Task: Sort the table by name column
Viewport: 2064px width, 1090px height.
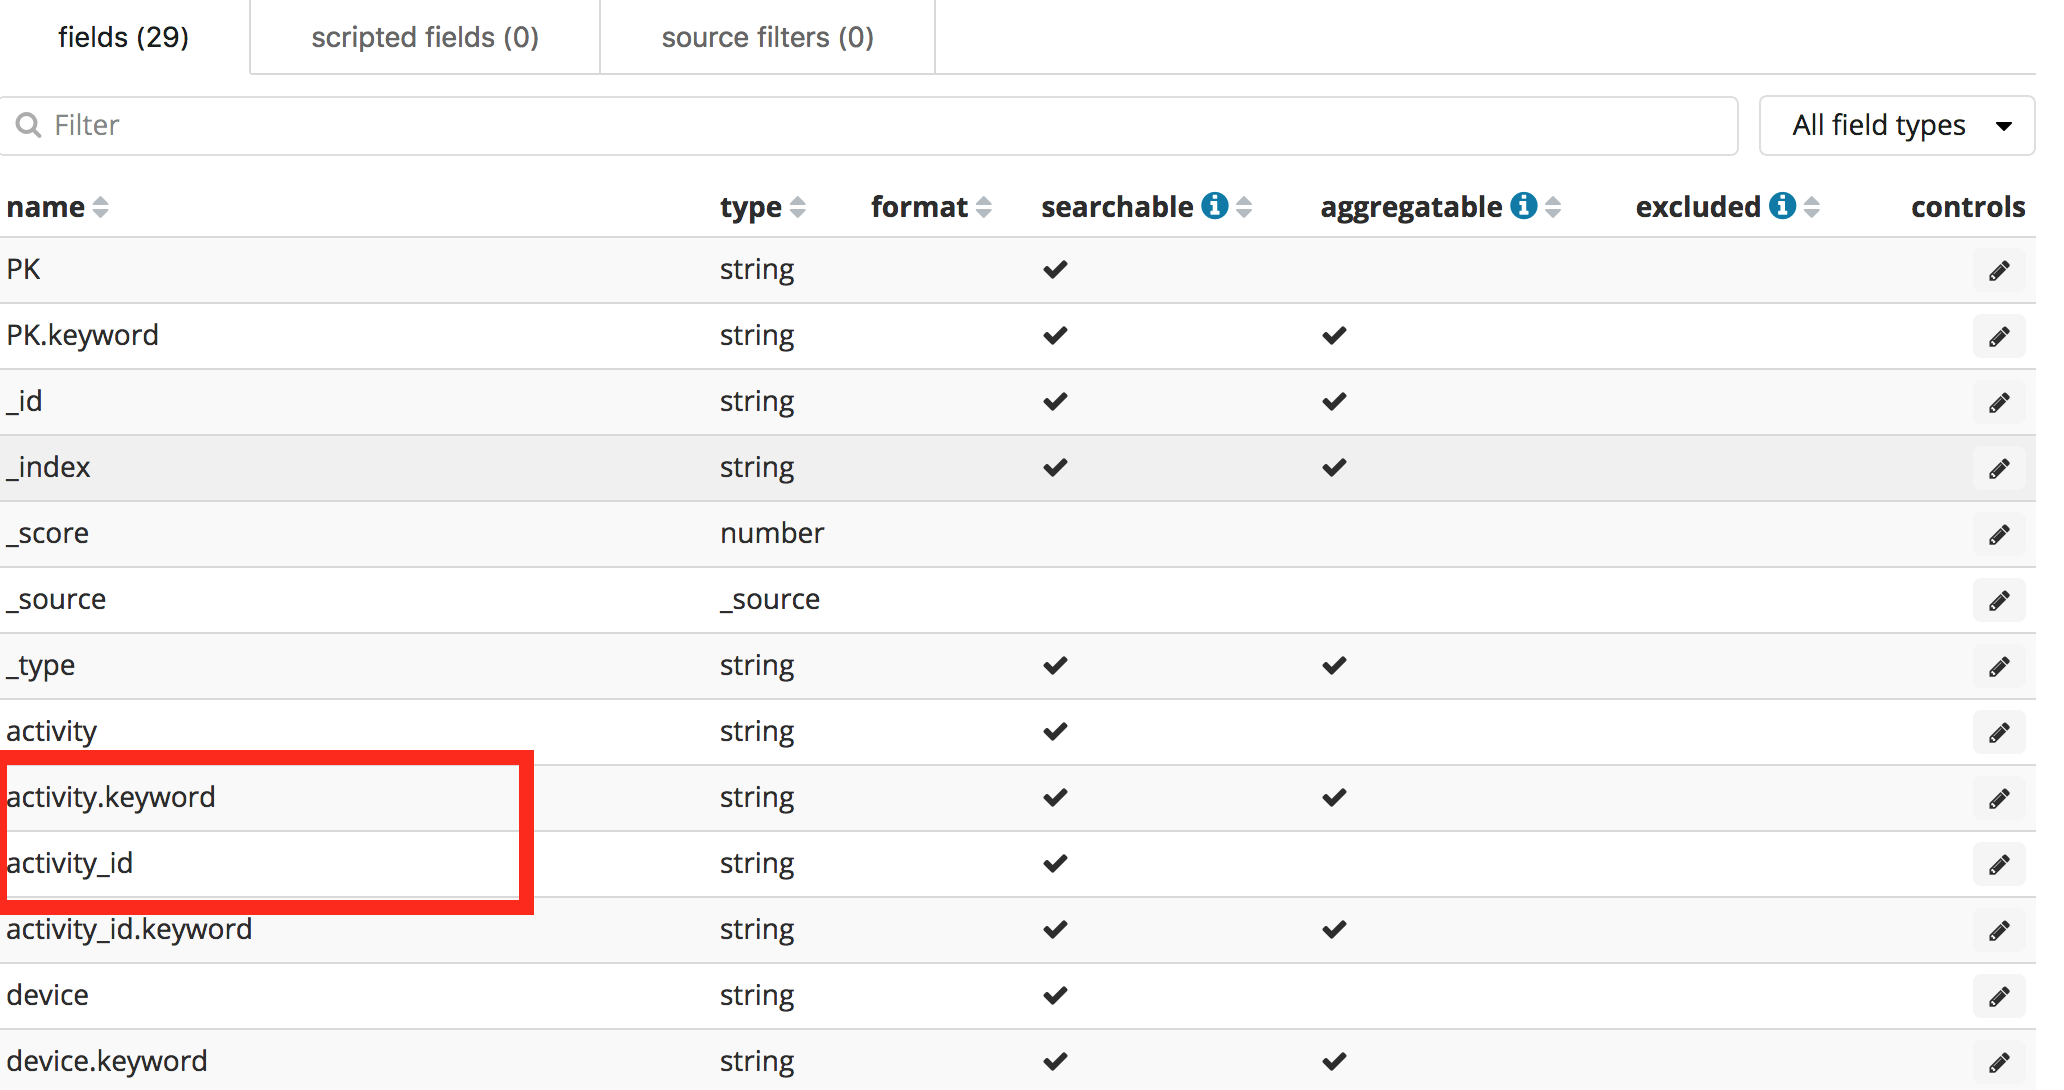Action: coord(100,207)
